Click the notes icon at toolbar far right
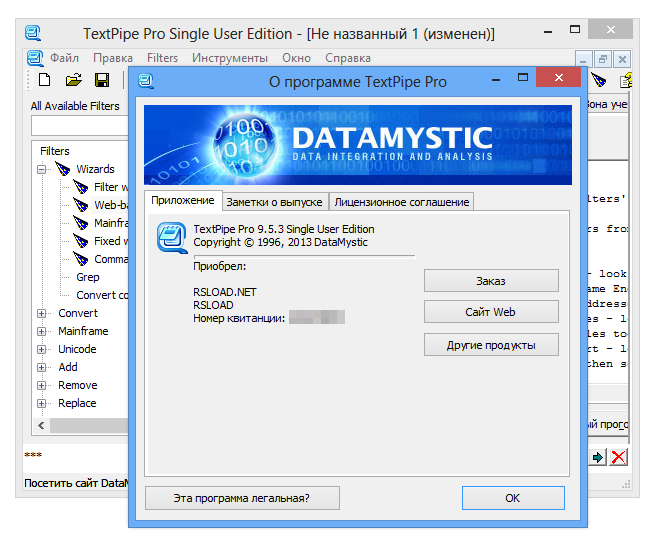Image resolution: width=671 pixels, height=560 pixels. click(x=626, y=80)
